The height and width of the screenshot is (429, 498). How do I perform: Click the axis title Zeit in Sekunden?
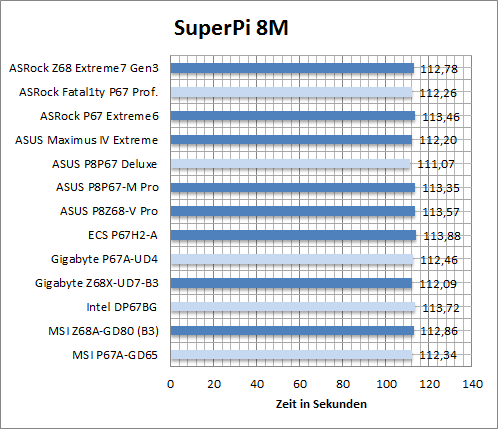tap(321, 404)
